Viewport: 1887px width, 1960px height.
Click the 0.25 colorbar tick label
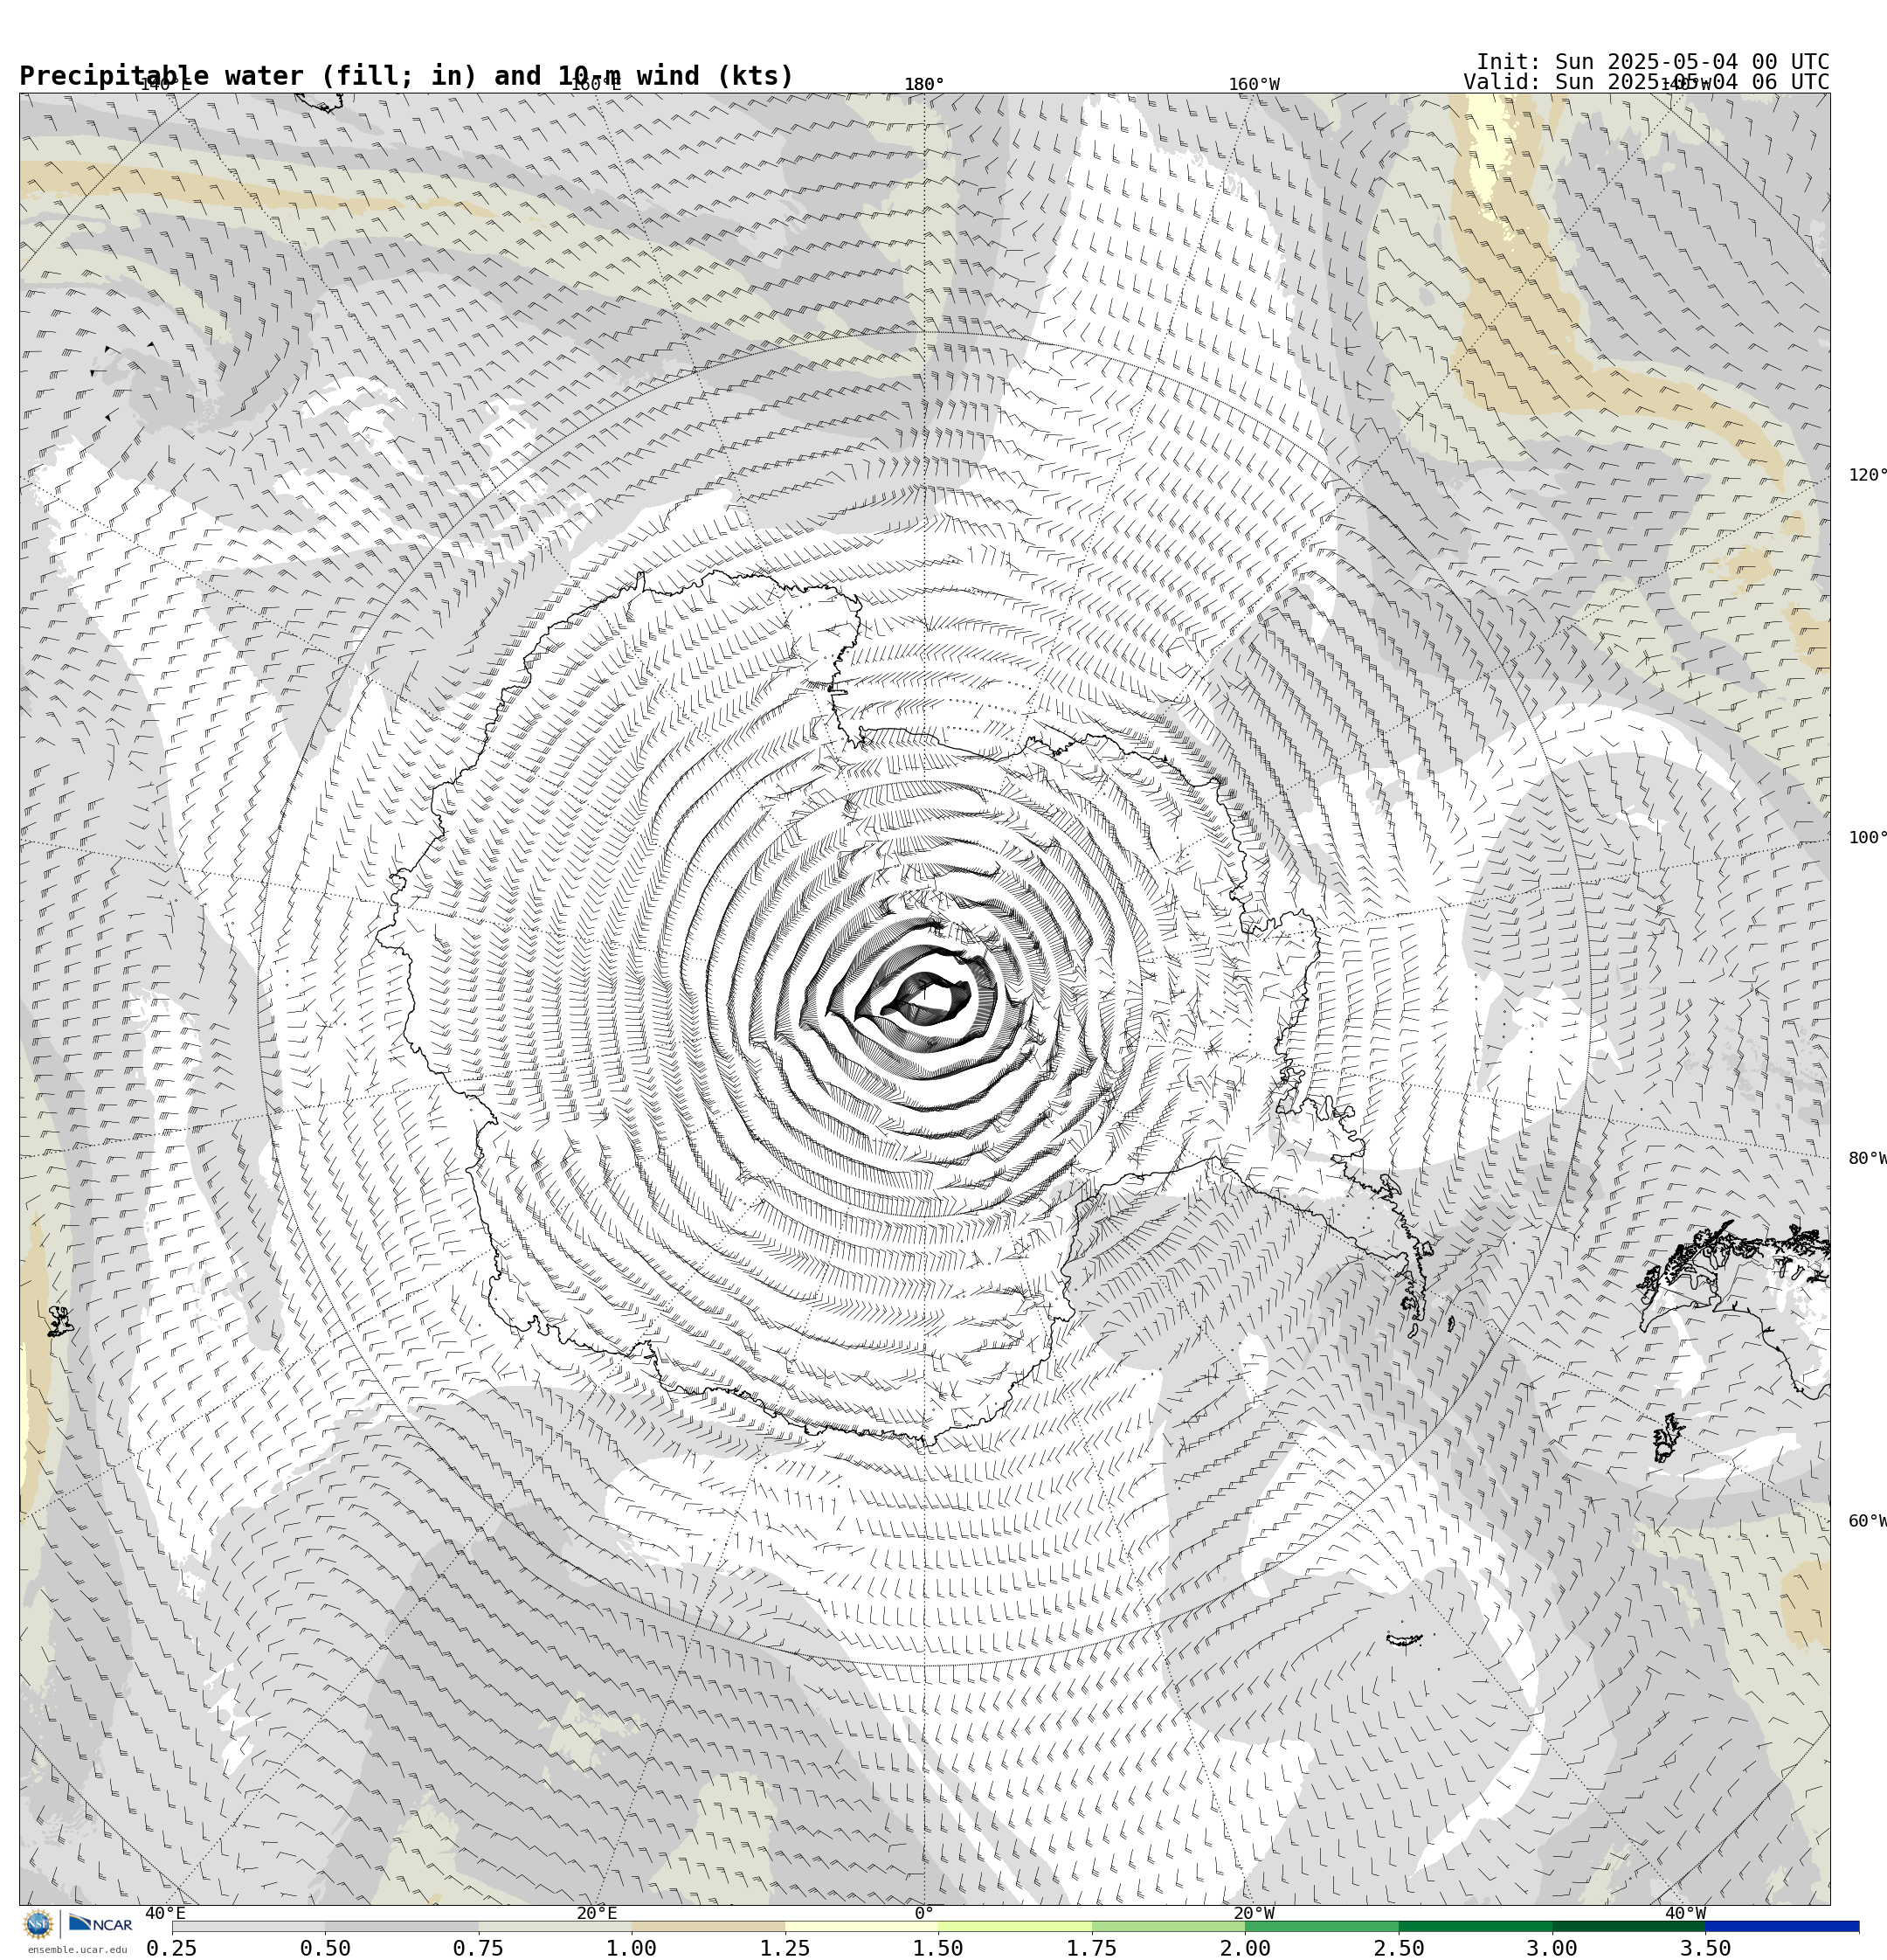pos(172,1948)
